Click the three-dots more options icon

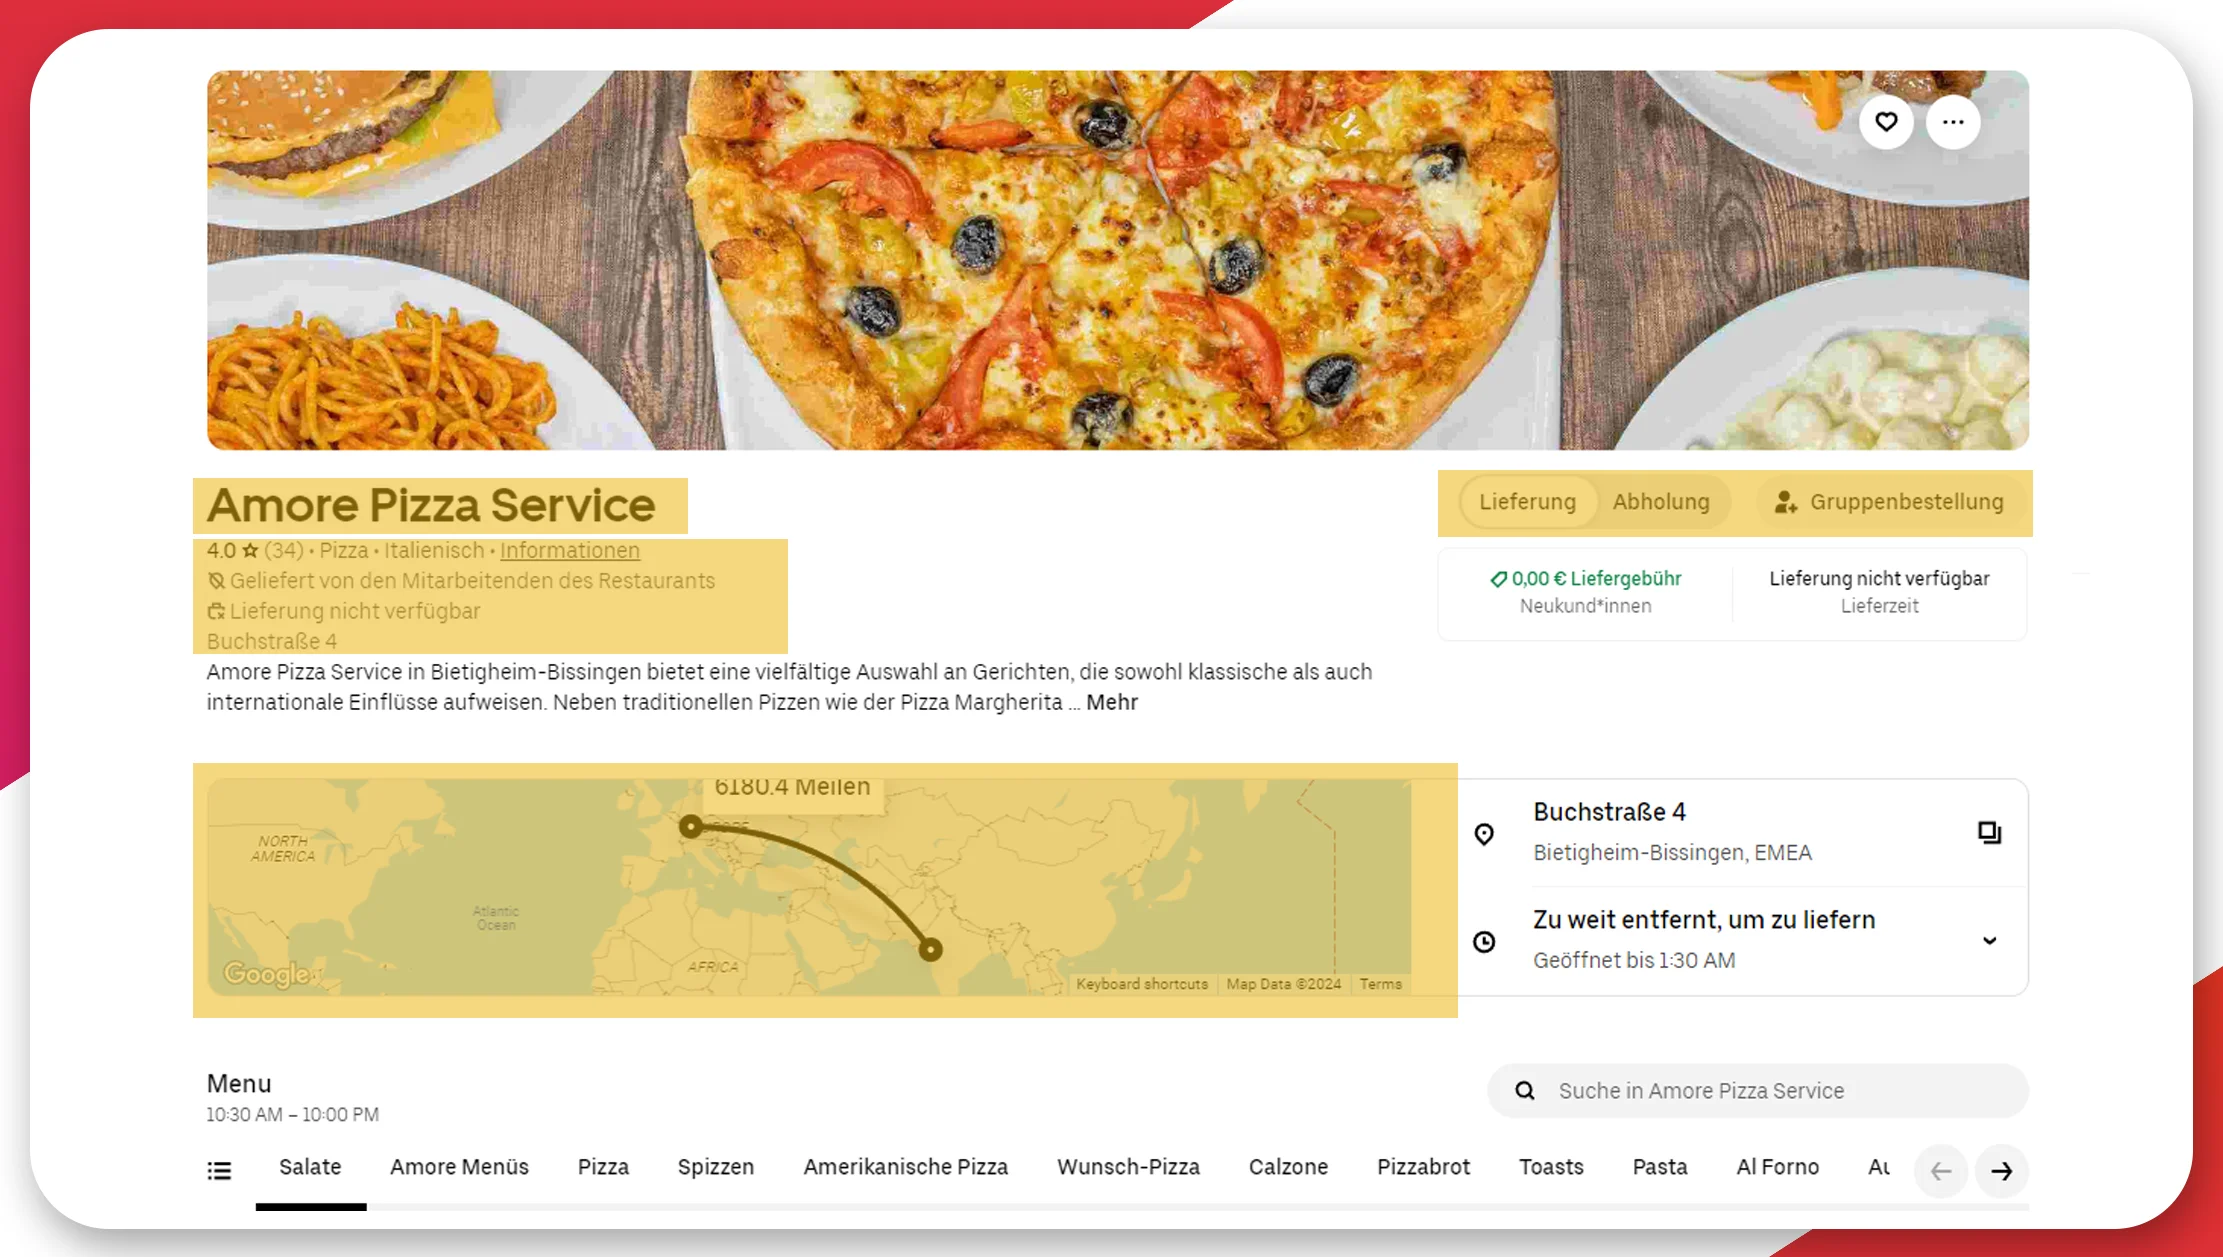pos(1951,122)
